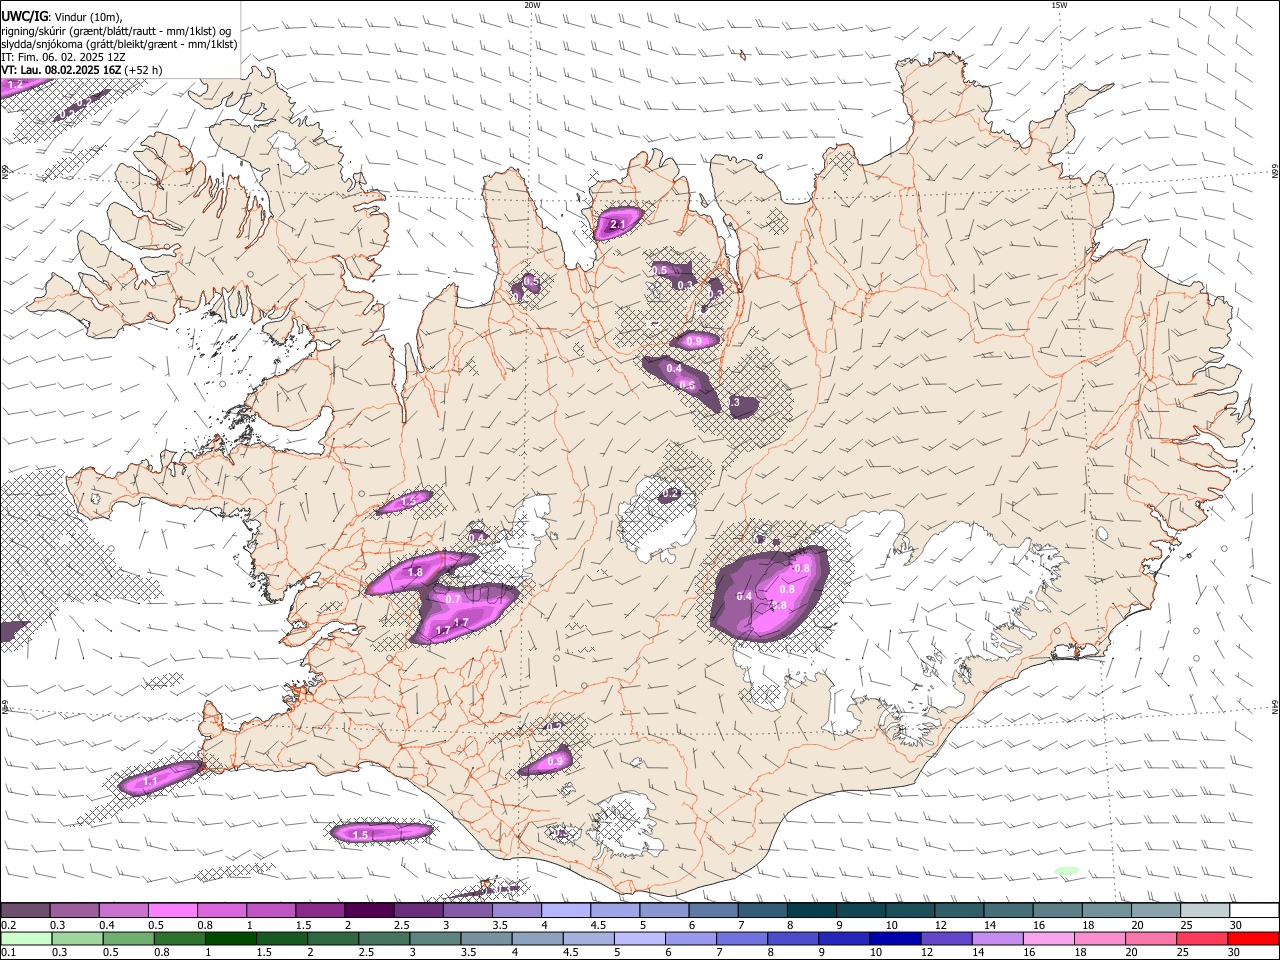Click the light grey 25–30 swatch in upper legend
Viewport: 1280px width, 960px height.
[x=1204, y=910]
